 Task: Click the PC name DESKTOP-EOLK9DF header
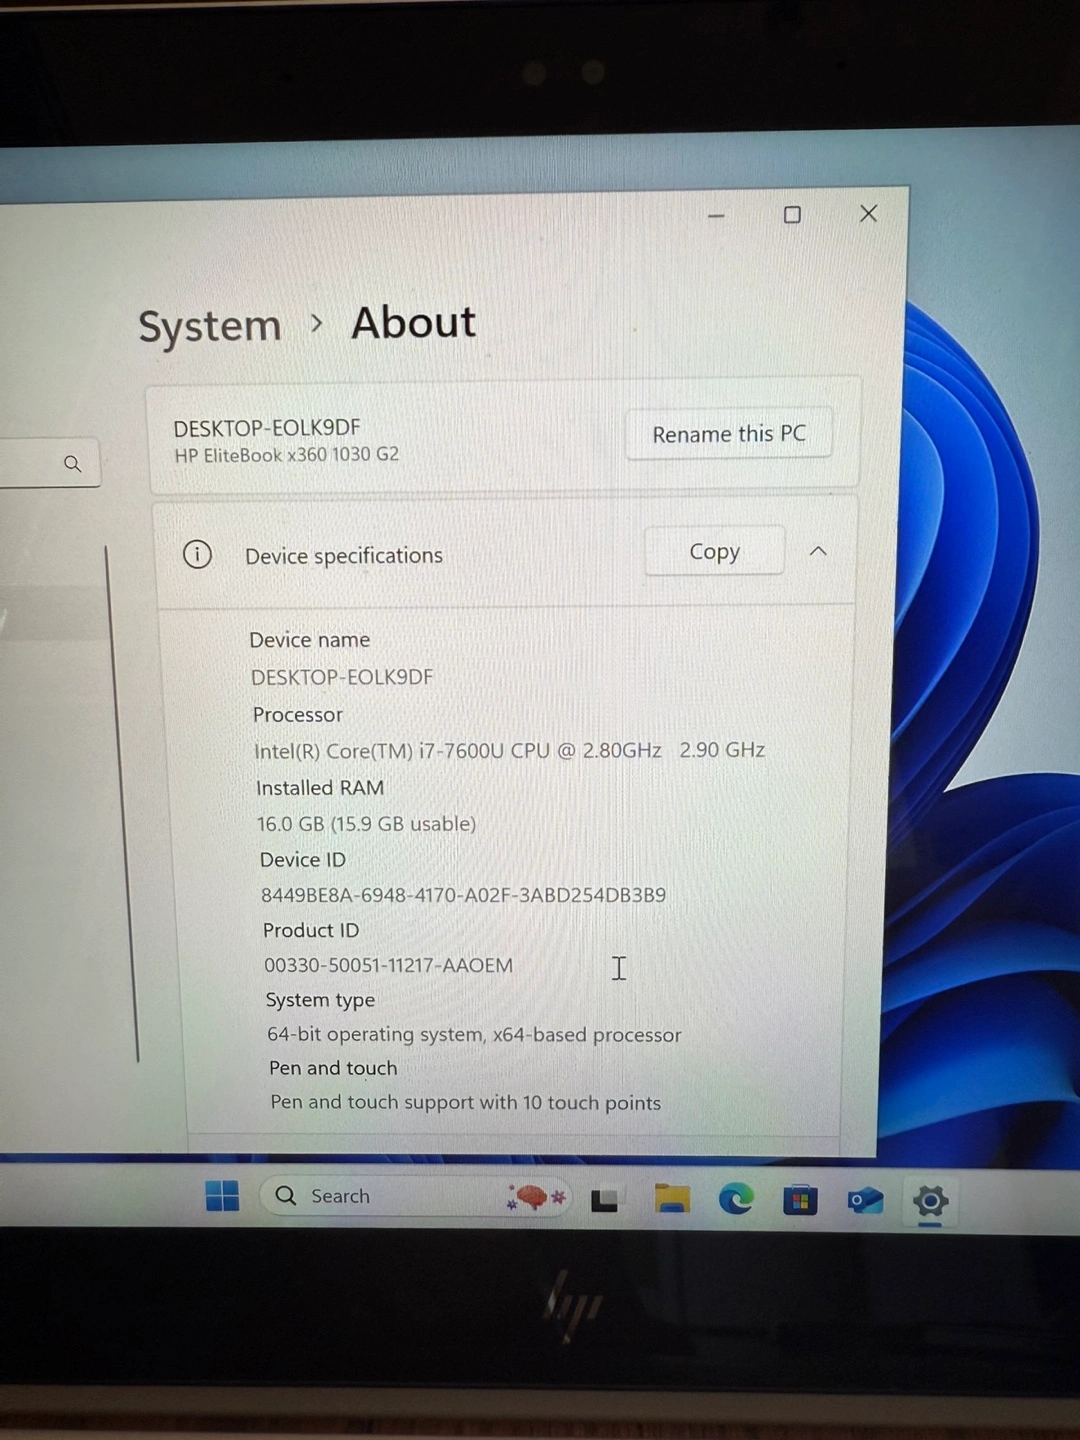(267, 428)
